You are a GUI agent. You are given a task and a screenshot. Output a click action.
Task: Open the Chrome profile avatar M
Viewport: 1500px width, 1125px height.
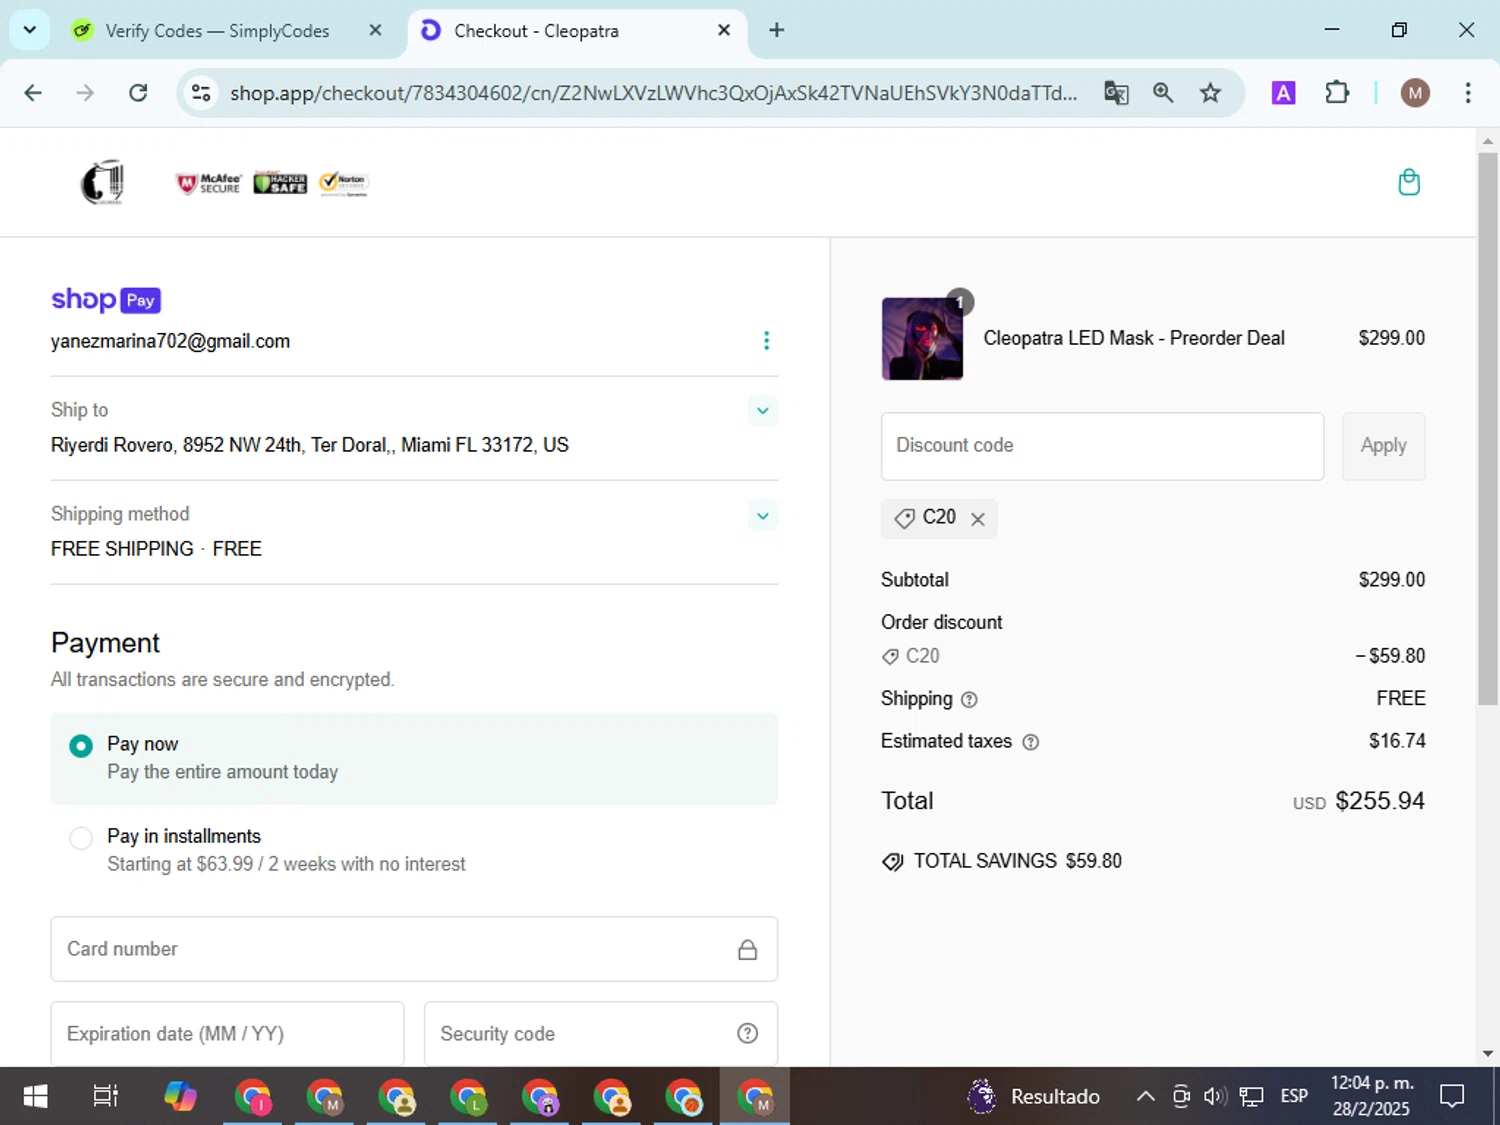[x=1414, y=93]
